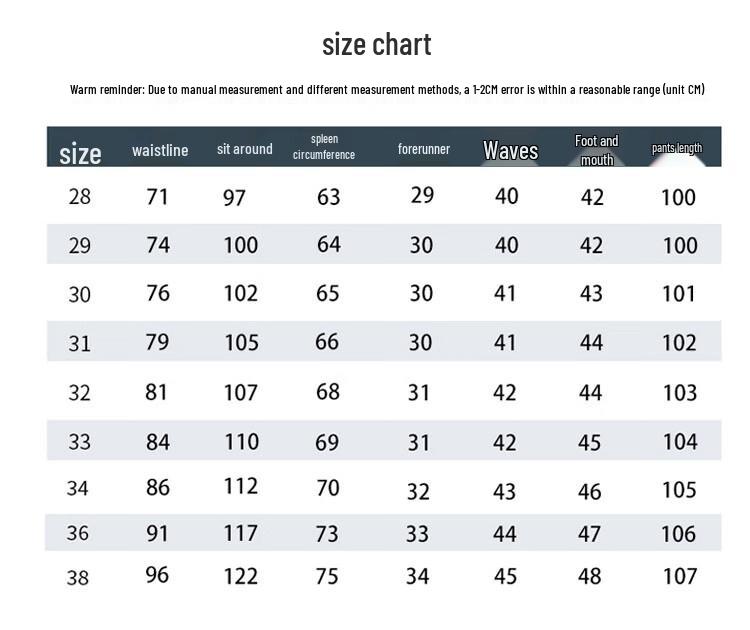Click sit around value 112 for size 34
Image resolution: width=750 pixels, height=630 pixels.
[240, 487]
